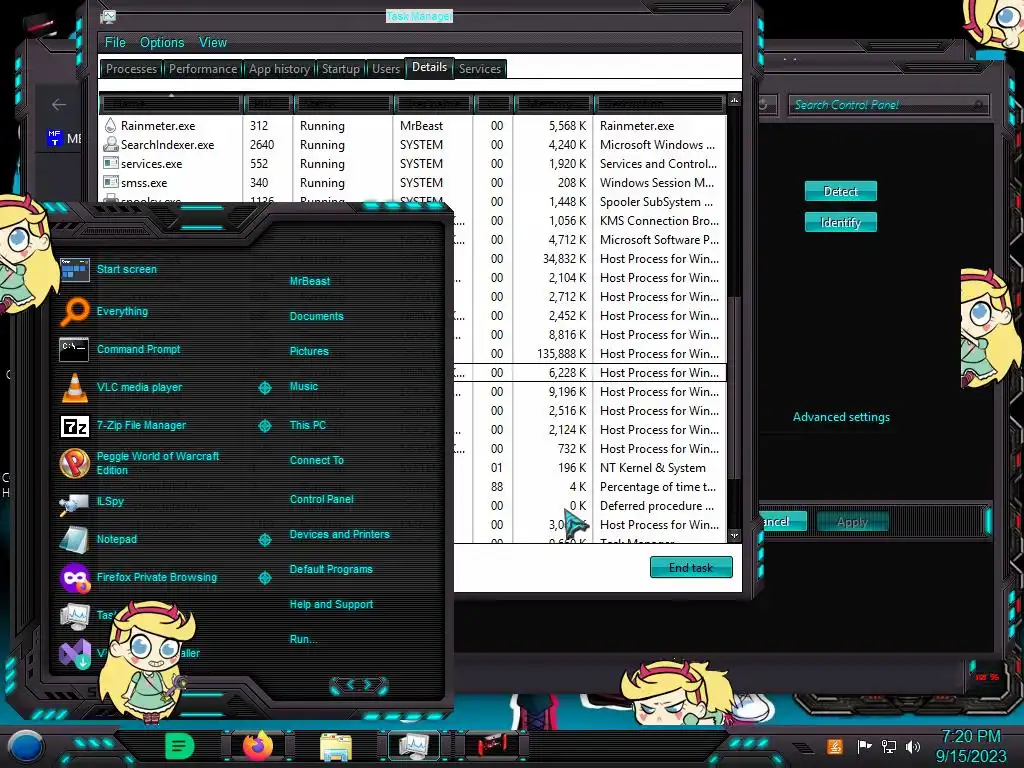Click the Start orb on the taskbar
The image size is (1024, 768).
25,746
